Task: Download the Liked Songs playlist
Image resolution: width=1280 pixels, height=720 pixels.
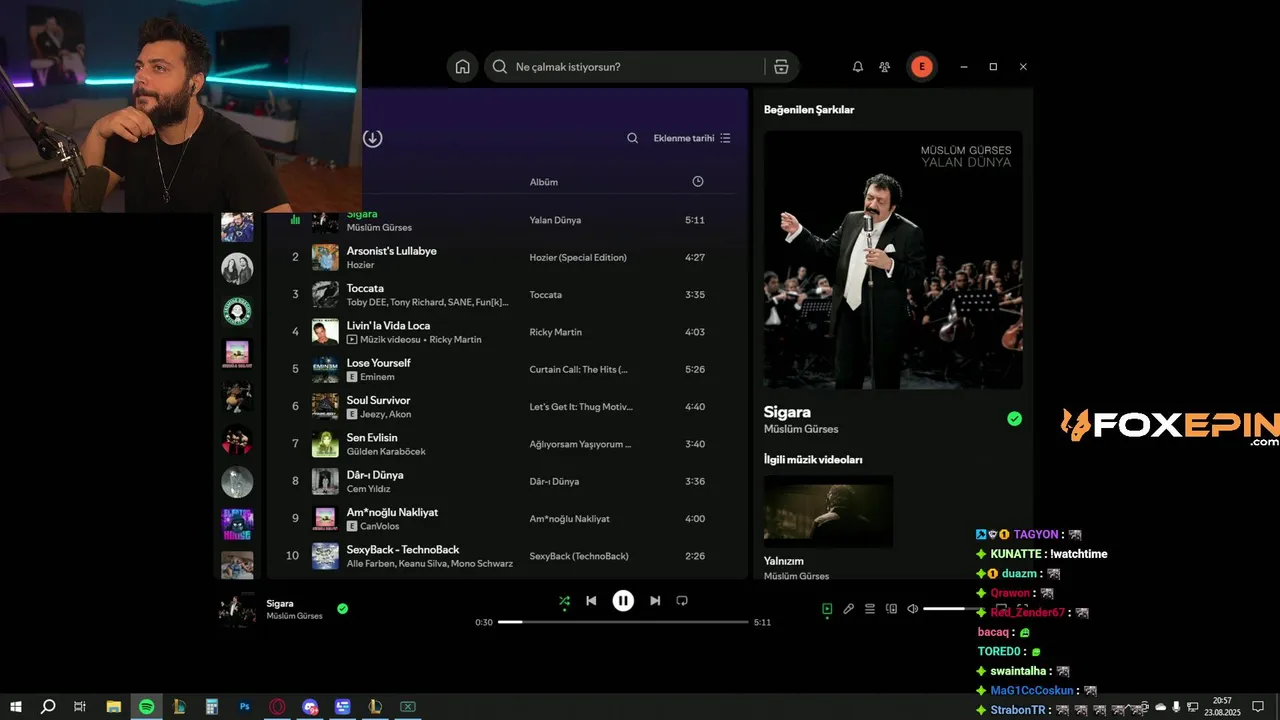Action: [x=372, y=138]
